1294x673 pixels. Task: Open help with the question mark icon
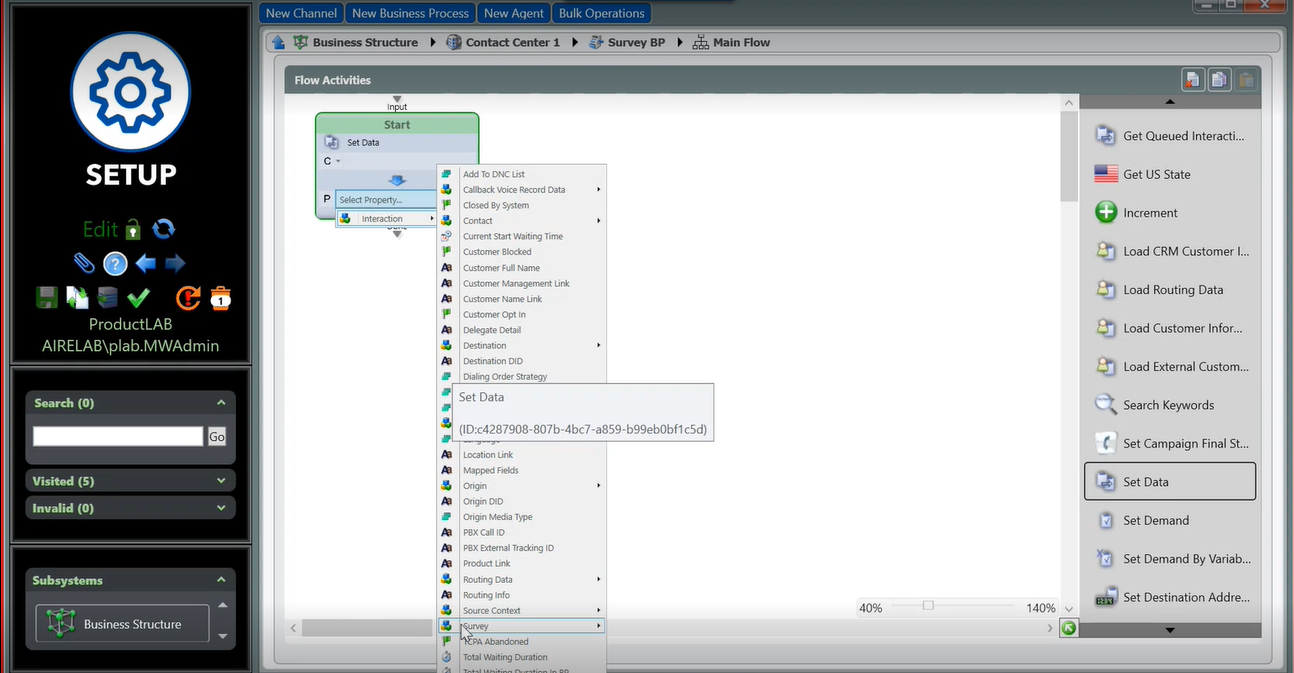(x=115, y=264)
